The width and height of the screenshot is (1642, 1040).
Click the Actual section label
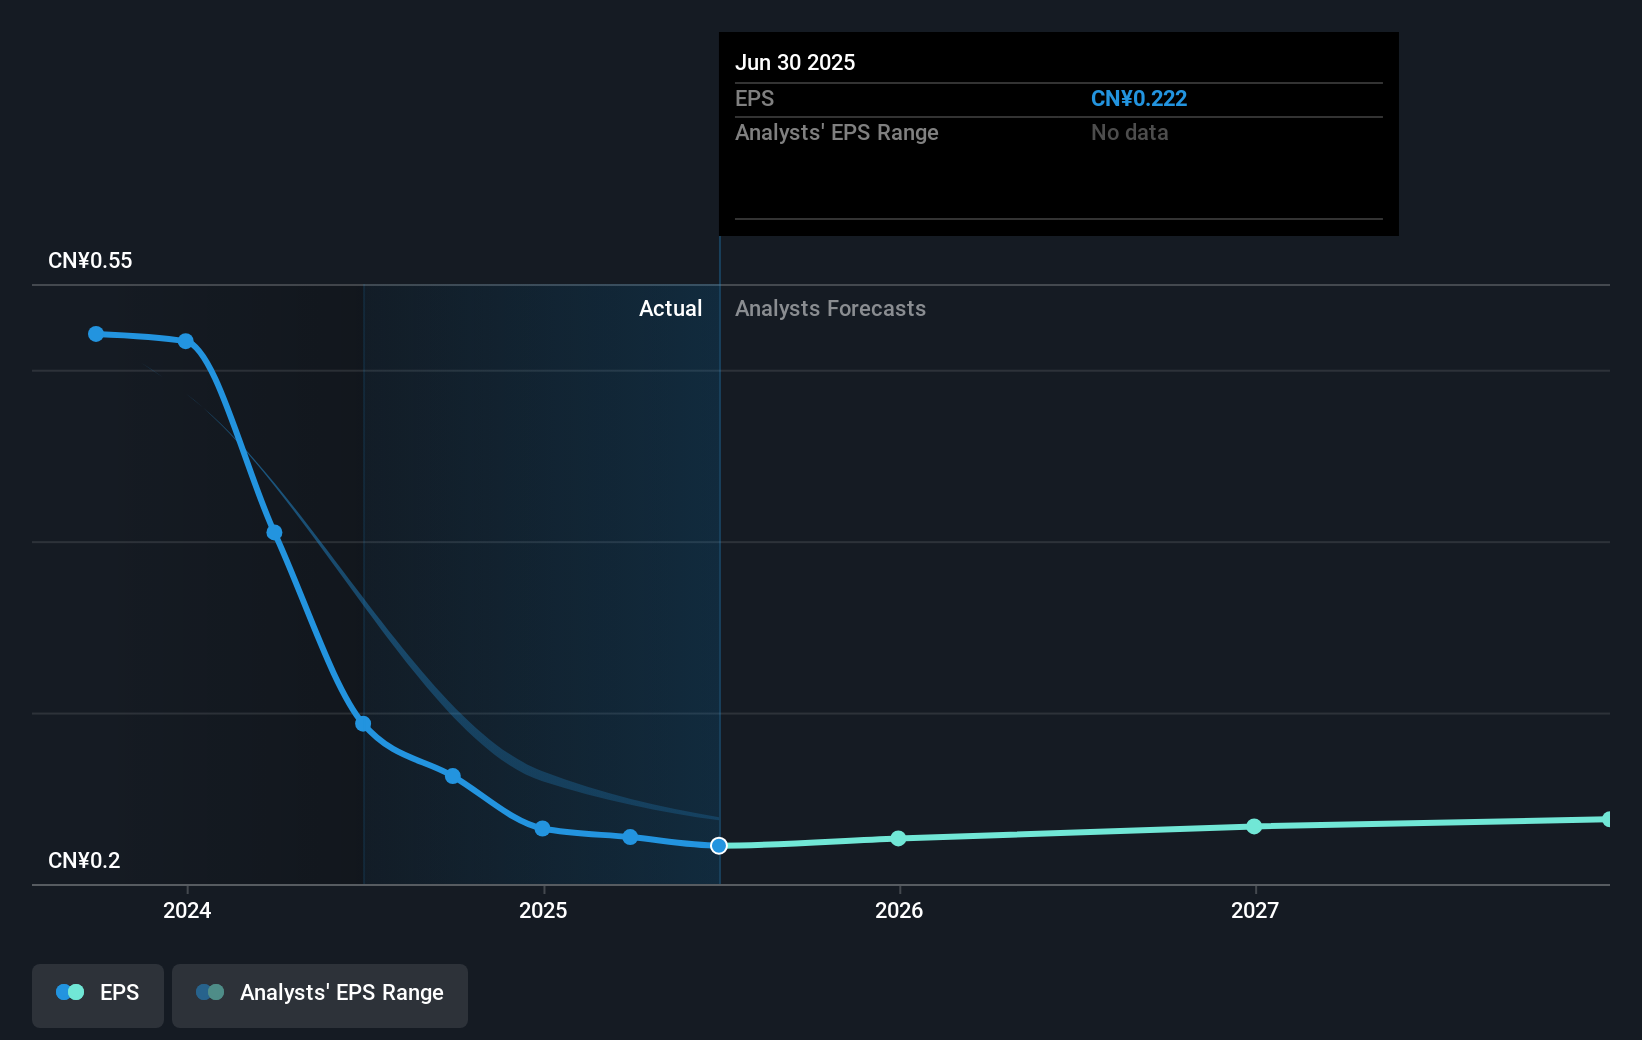(x=670, y=309)
